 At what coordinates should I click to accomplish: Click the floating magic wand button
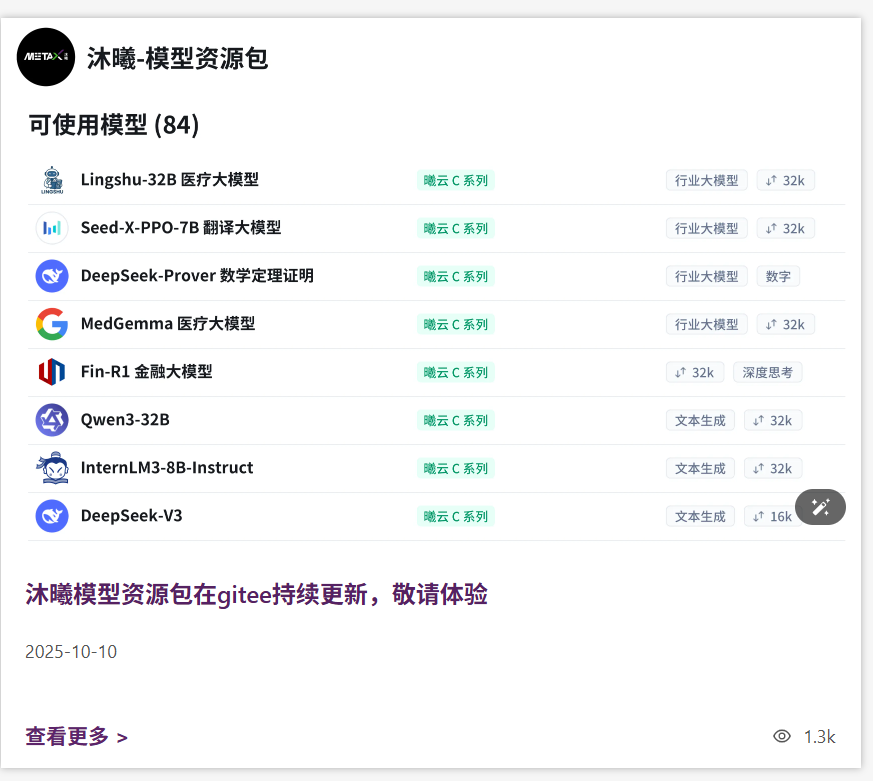click(820, 507)
